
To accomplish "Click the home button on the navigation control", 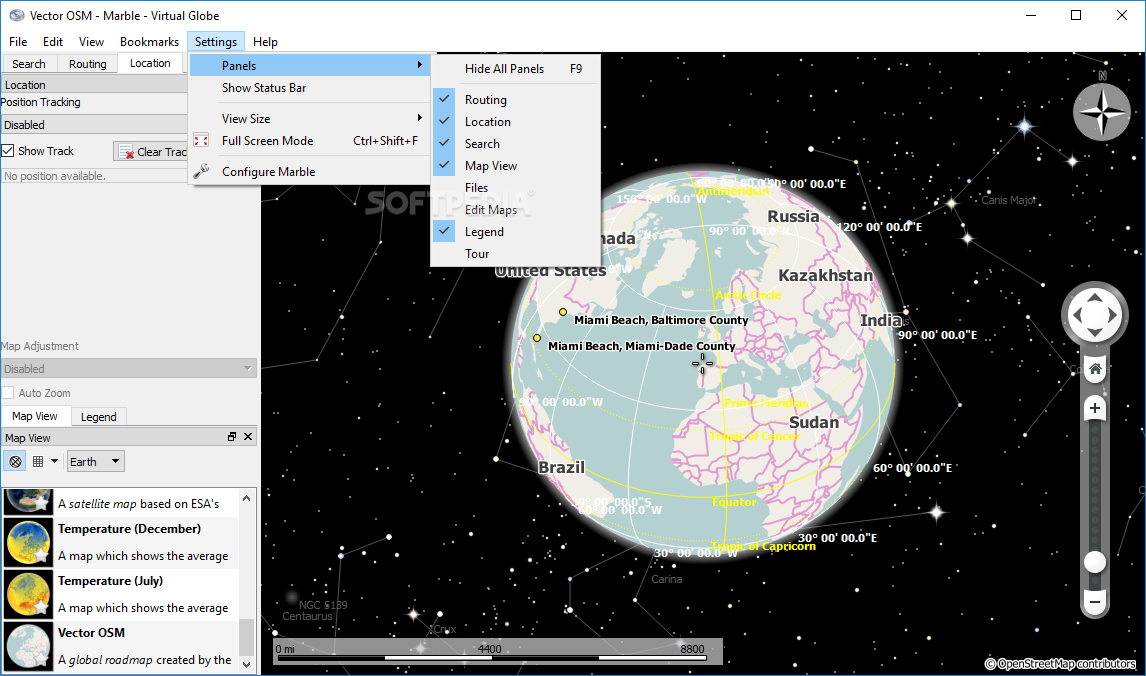I will coord(1095,369).
